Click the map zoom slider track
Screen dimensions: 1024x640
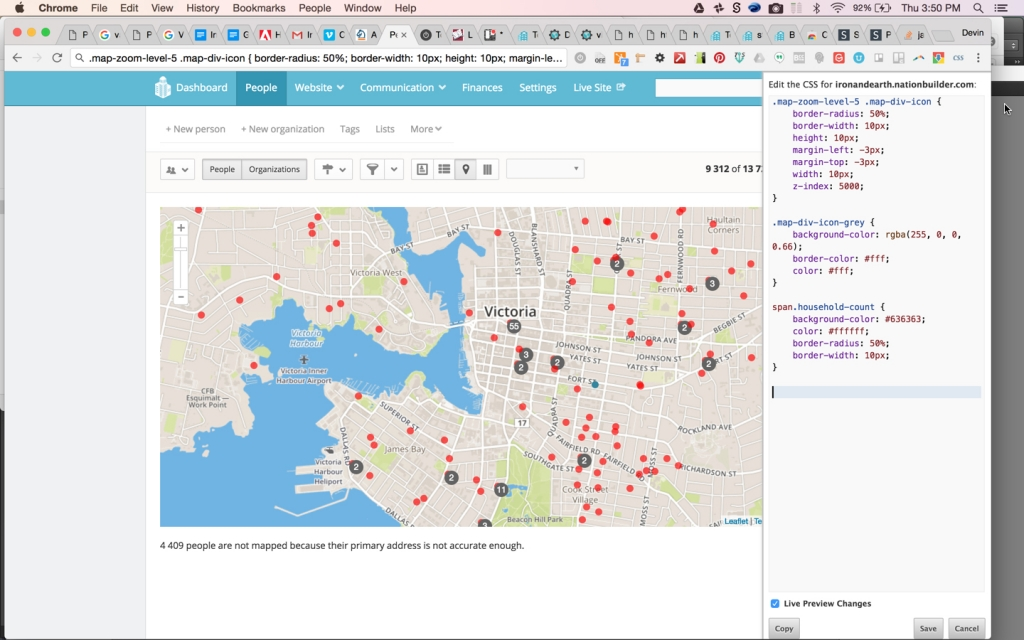[x=181, y=263]
